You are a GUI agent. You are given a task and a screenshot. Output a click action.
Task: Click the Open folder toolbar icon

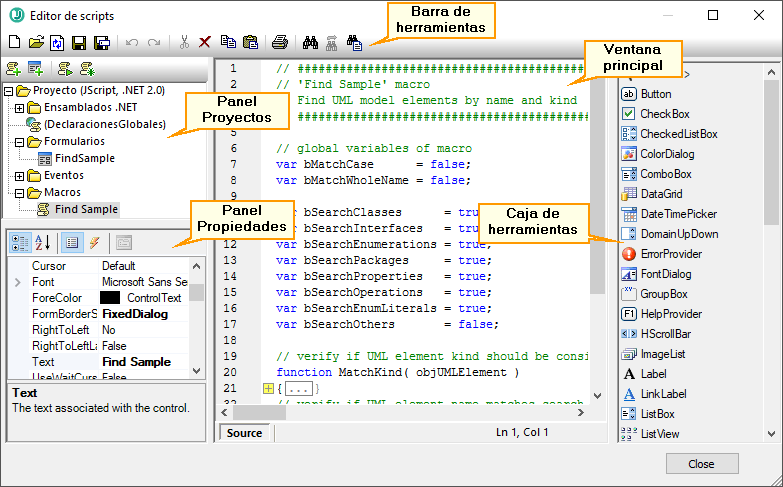point(35,43)
